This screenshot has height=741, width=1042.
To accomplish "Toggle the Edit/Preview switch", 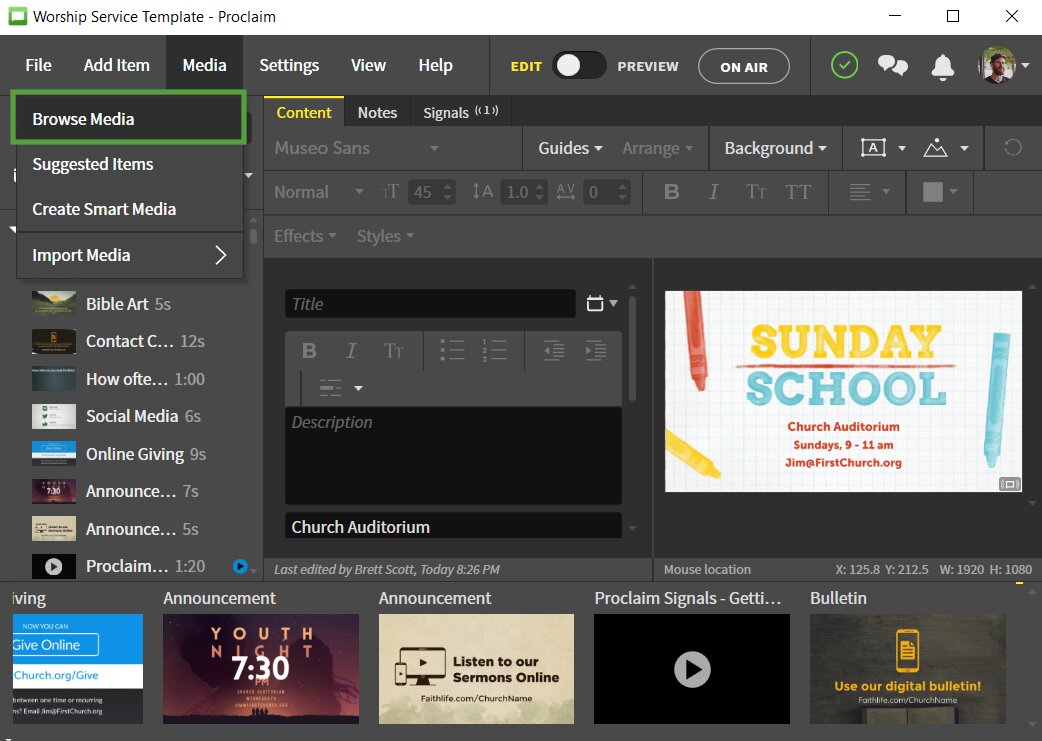I will [x=579, y=65].
